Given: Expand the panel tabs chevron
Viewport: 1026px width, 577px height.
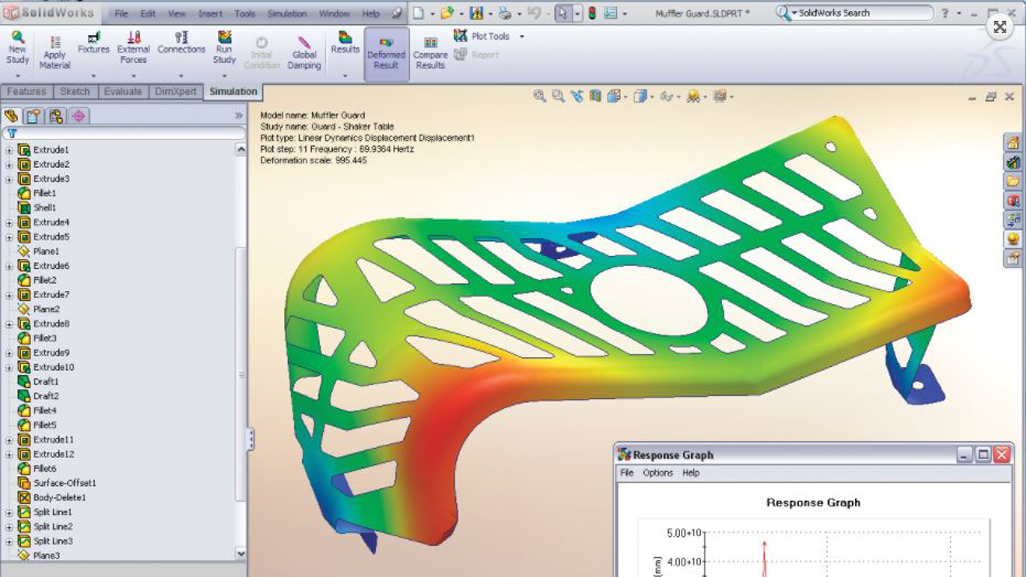Looking at the screenshot, I should 239,116.
